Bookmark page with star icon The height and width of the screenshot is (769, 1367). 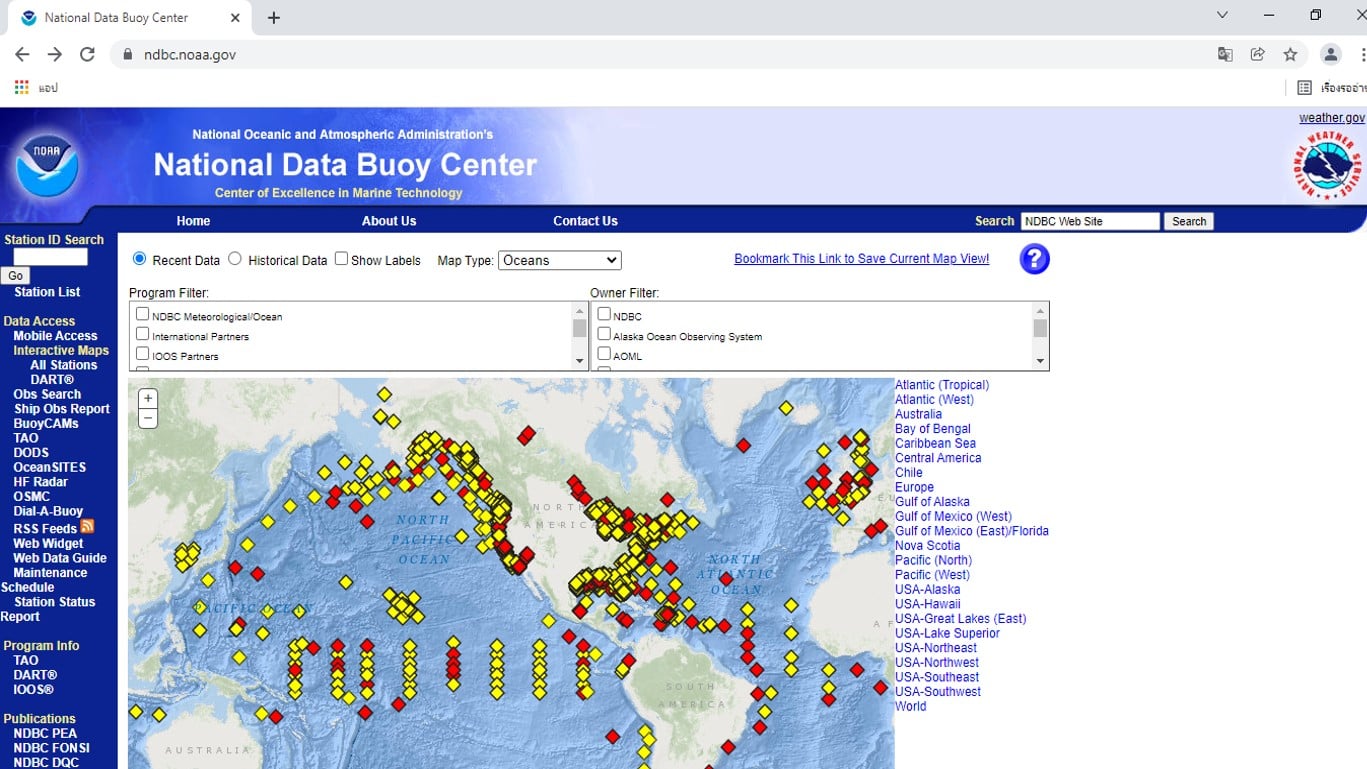pos(1290,54)
